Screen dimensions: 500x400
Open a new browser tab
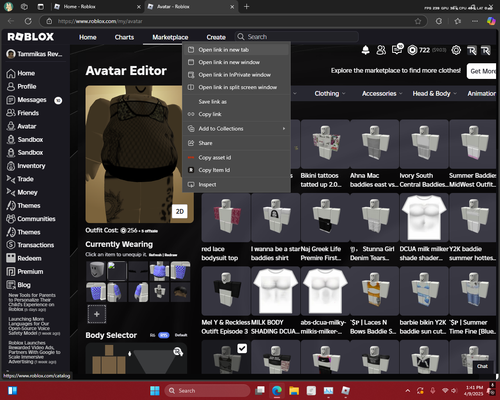(x=246, y=7)
